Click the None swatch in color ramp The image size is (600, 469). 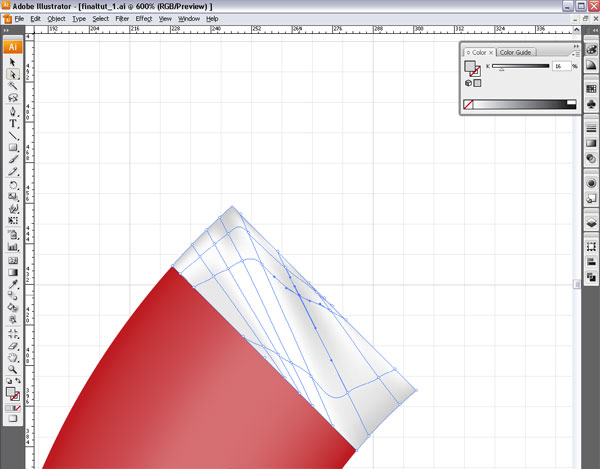pos(468,104)
